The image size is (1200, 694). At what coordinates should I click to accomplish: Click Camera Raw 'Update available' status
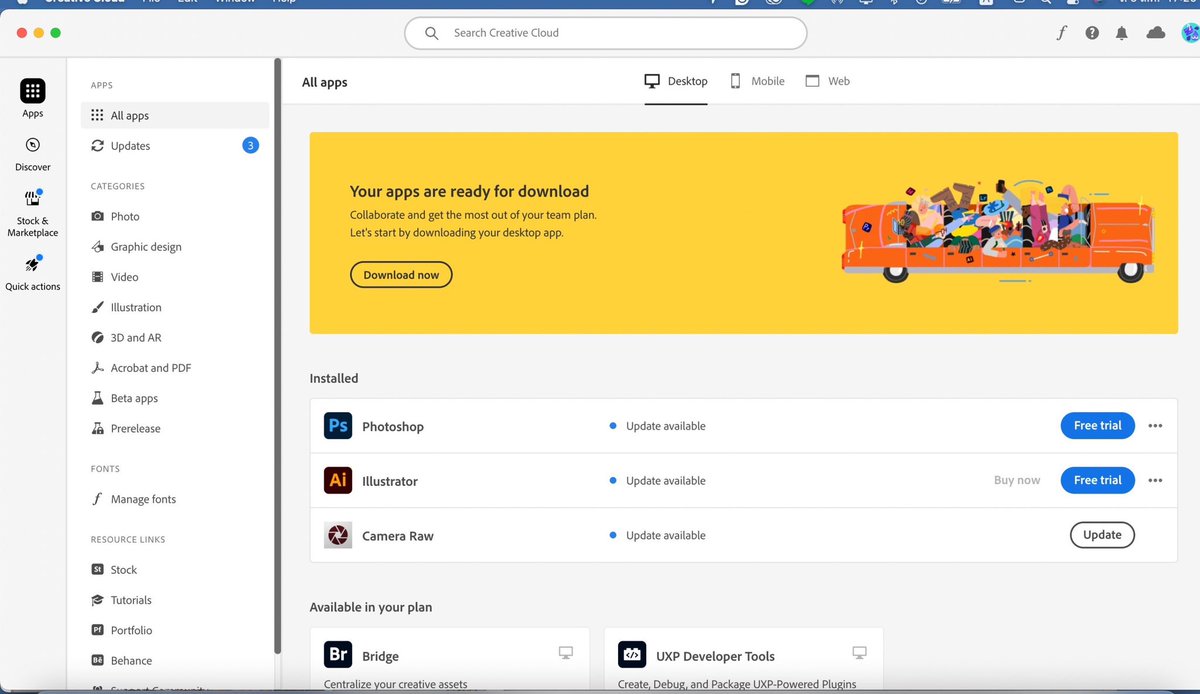click(x=657, y=536)
